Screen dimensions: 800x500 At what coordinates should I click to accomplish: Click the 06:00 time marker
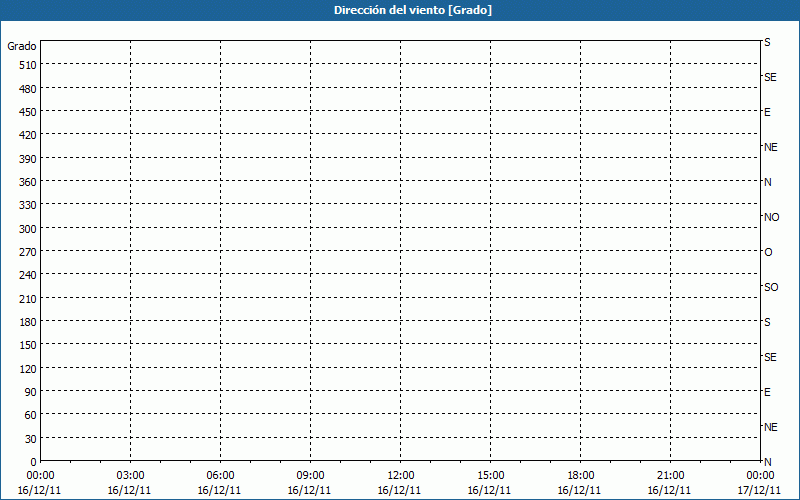coord(221,475)
